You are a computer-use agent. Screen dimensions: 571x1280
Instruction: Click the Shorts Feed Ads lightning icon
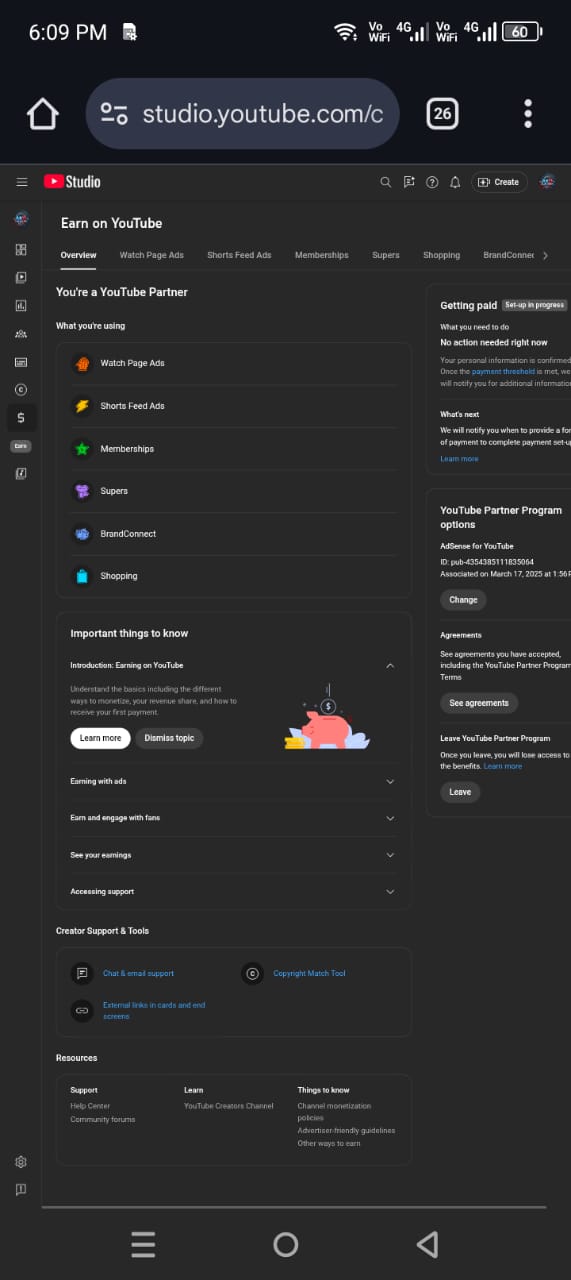[x=82, y=406]
